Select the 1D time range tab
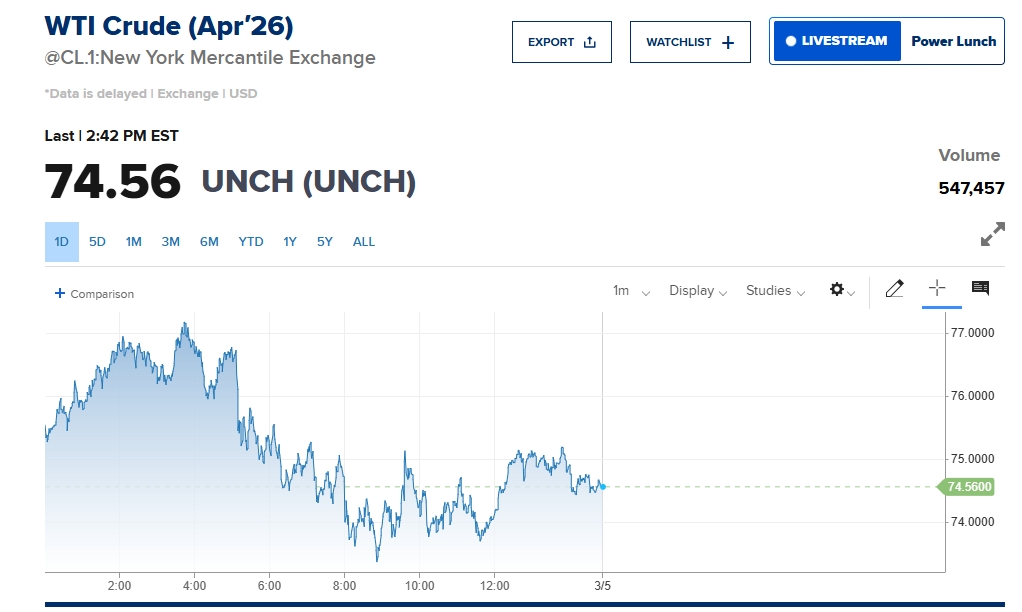Viewport: 1022px width, 612px height. pyautogui.click(x=61, y=242)
